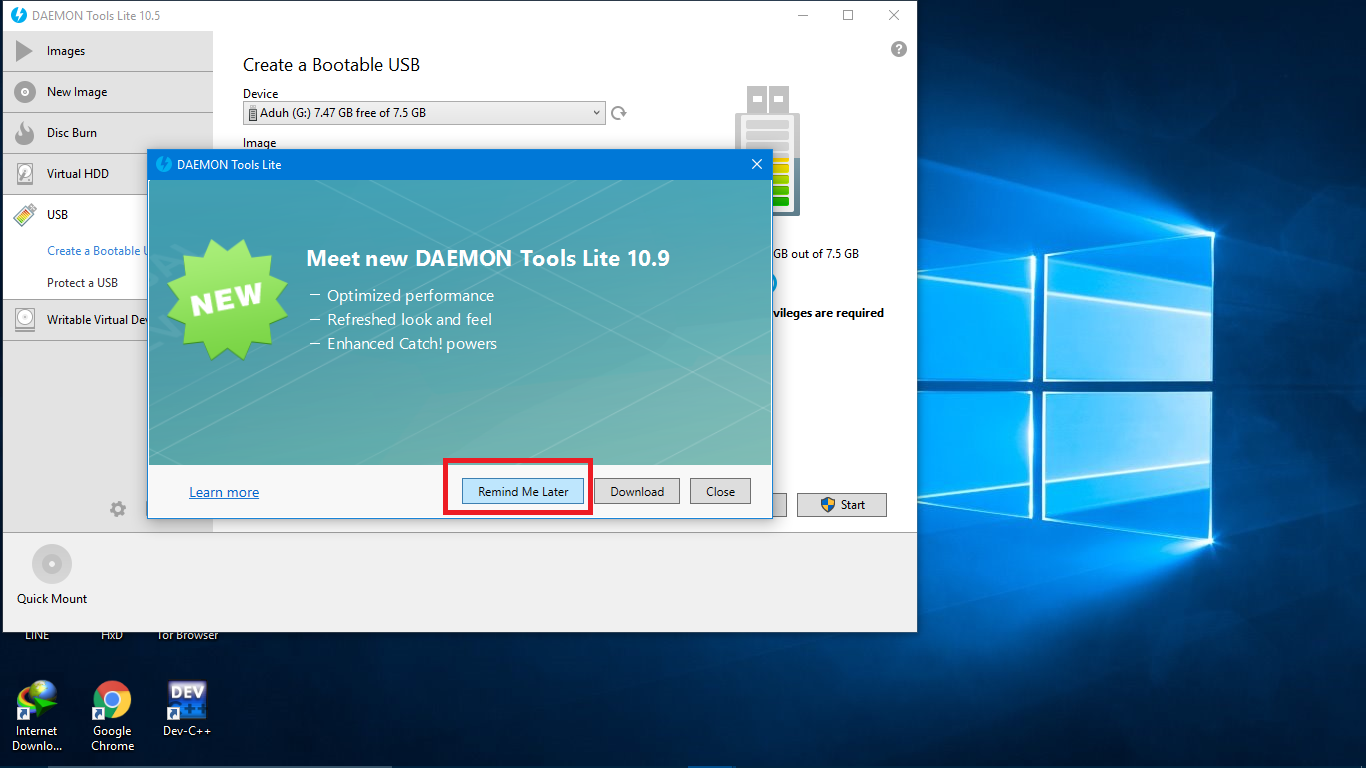Choose Create a Bootable USB subitem
Viewport: 1366px width, 768px height.
tap(97, 251)
